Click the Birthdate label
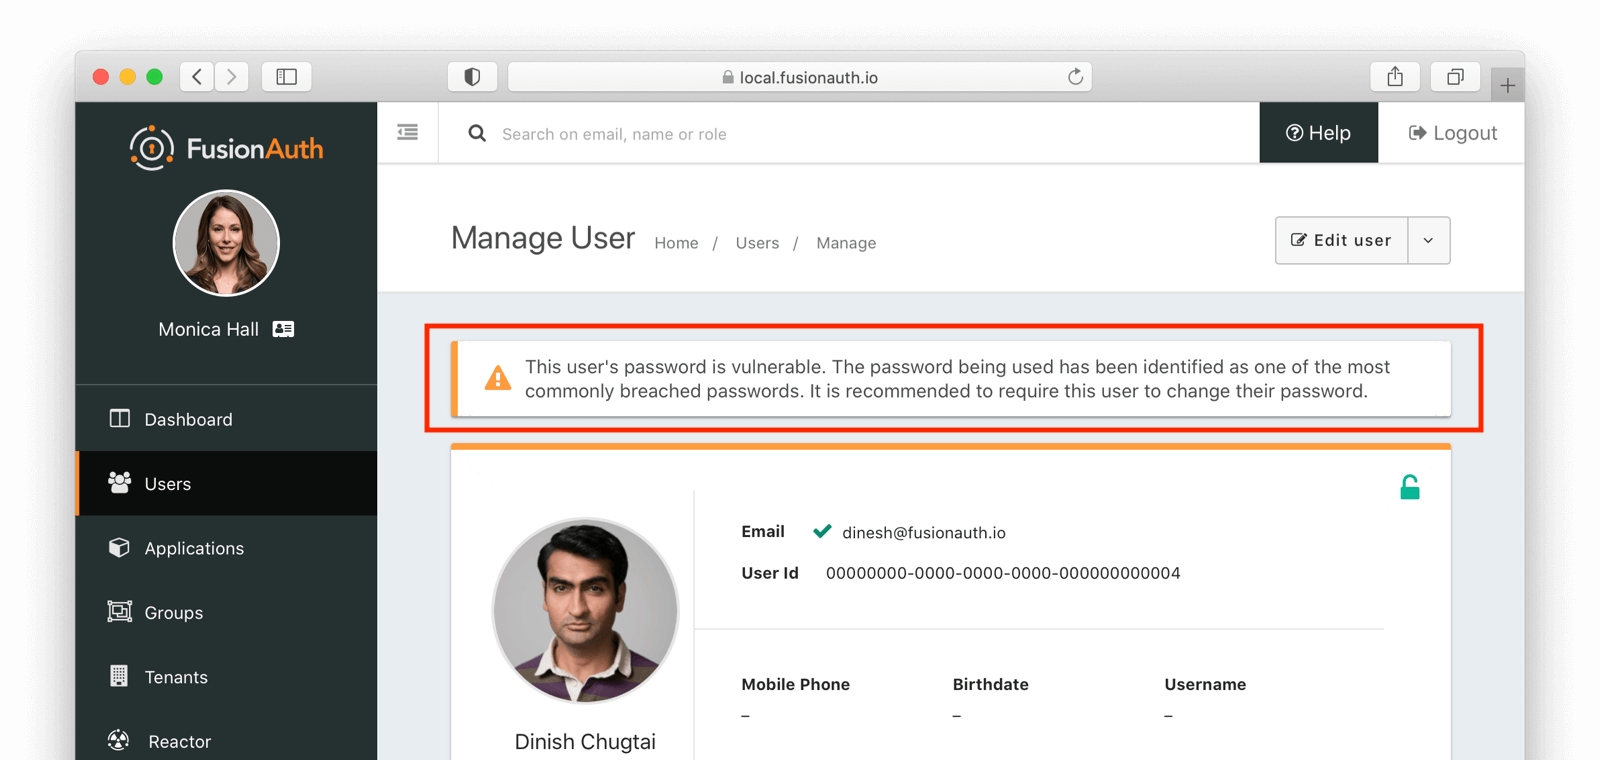Image resolution: width=1600 pixels, height=760 pixels. pyautogui.click(x=990, y=684)
